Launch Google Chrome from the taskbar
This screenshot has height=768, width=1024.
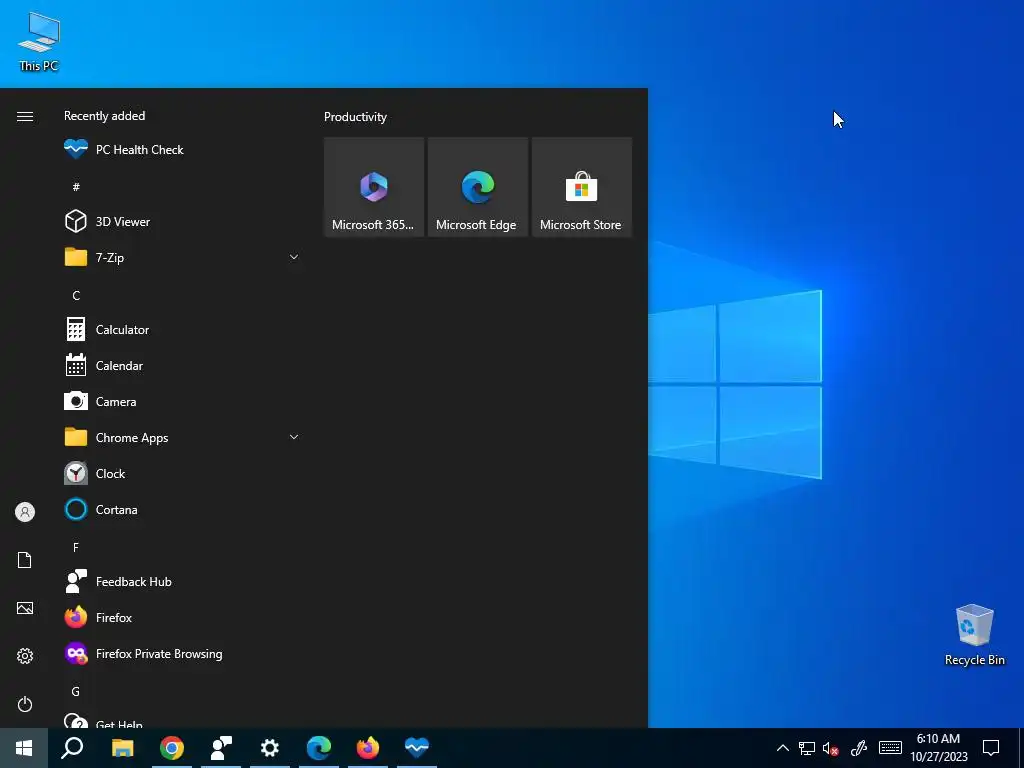click(172, 748)
